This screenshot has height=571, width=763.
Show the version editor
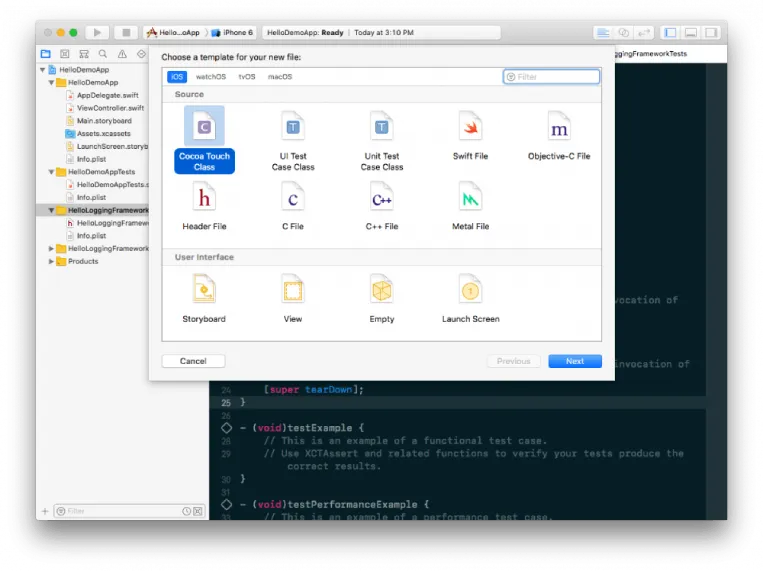click(x=644, y=33)
